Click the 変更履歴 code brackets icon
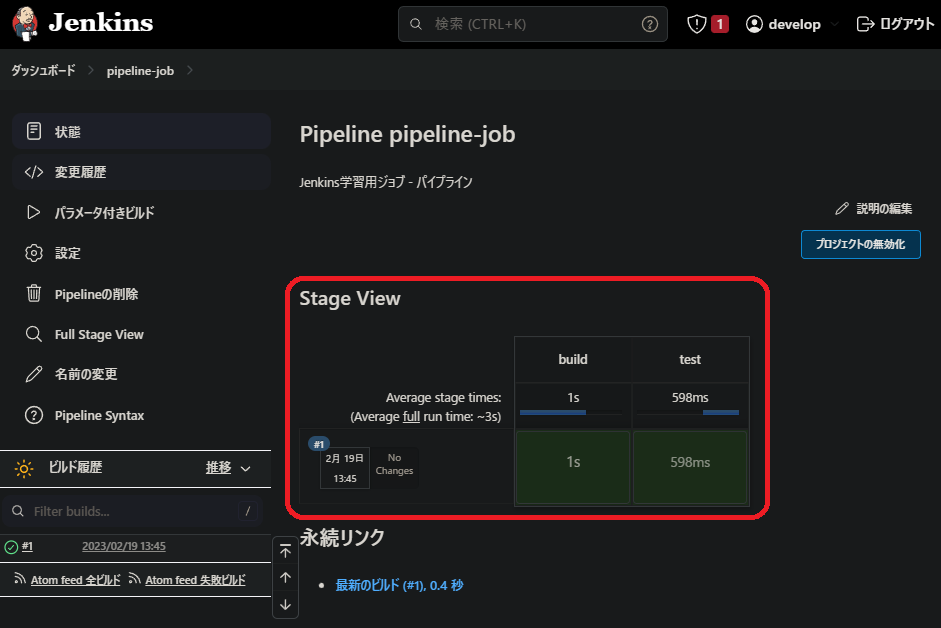 point(34,172)
